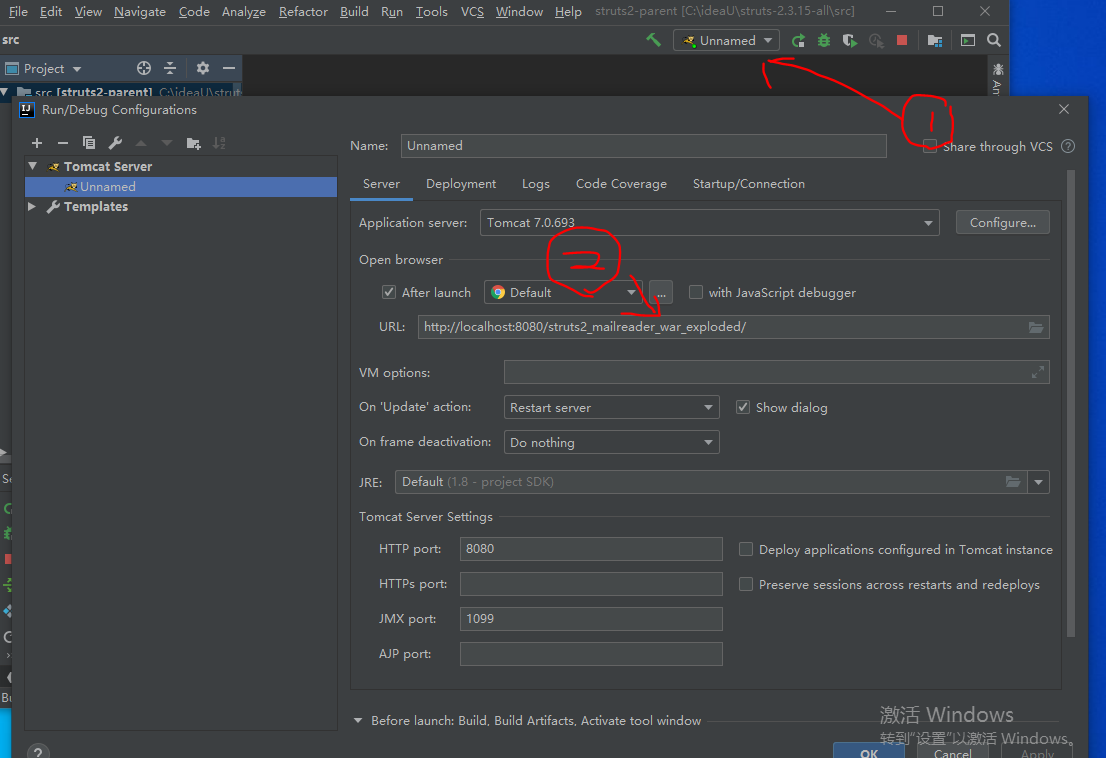
Task: Uncheck the After launch checkbox
Action: (389, 292)
